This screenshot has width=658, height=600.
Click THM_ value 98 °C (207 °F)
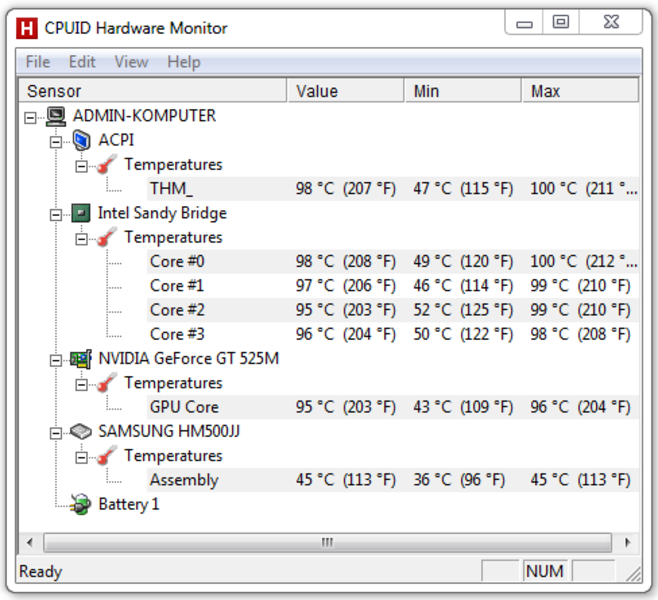point(346,189)
